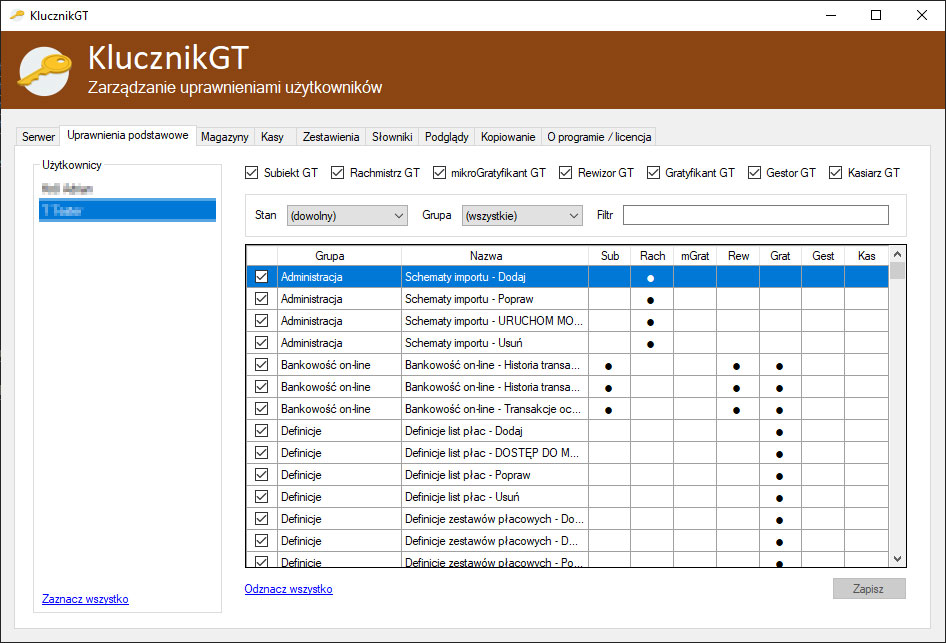Image resolution: width=946 pixels, height=643 pixels.
Task: Click the Grat column header
Action: [780, 256]
